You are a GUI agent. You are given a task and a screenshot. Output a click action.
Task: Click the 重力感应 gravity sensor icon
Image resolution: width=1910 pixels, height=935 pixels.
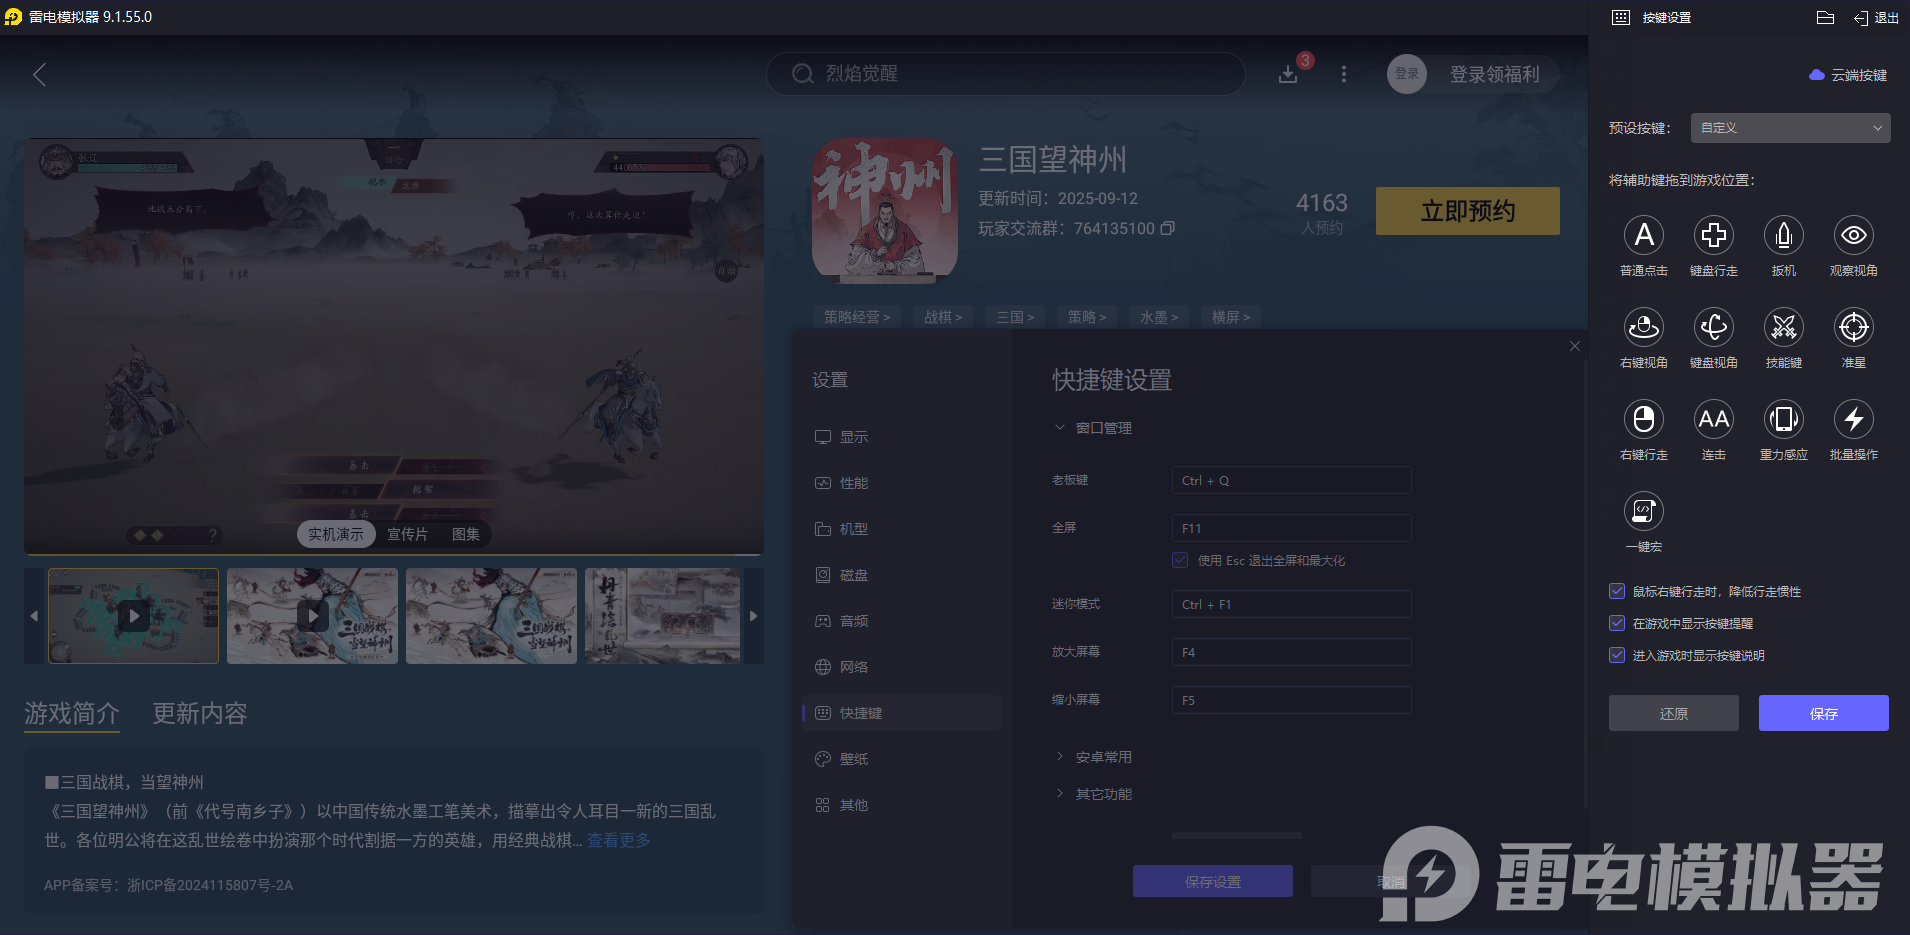point(1783,421)
